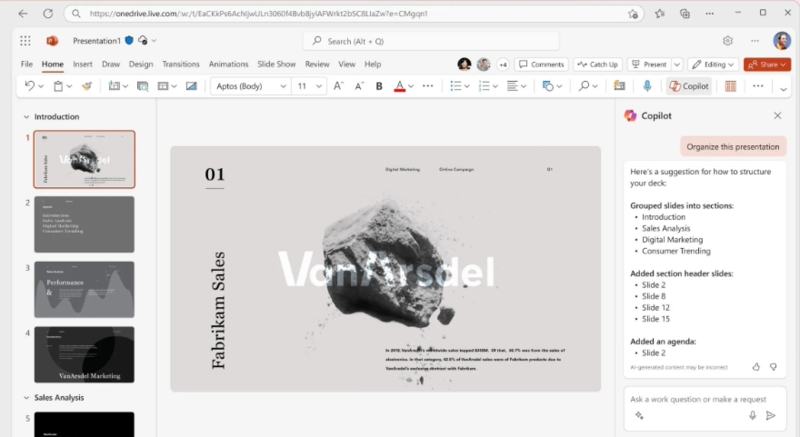This screenshot has height=437, width=800.
Task: Click the New Slide icon
Action: coord(114,86)
